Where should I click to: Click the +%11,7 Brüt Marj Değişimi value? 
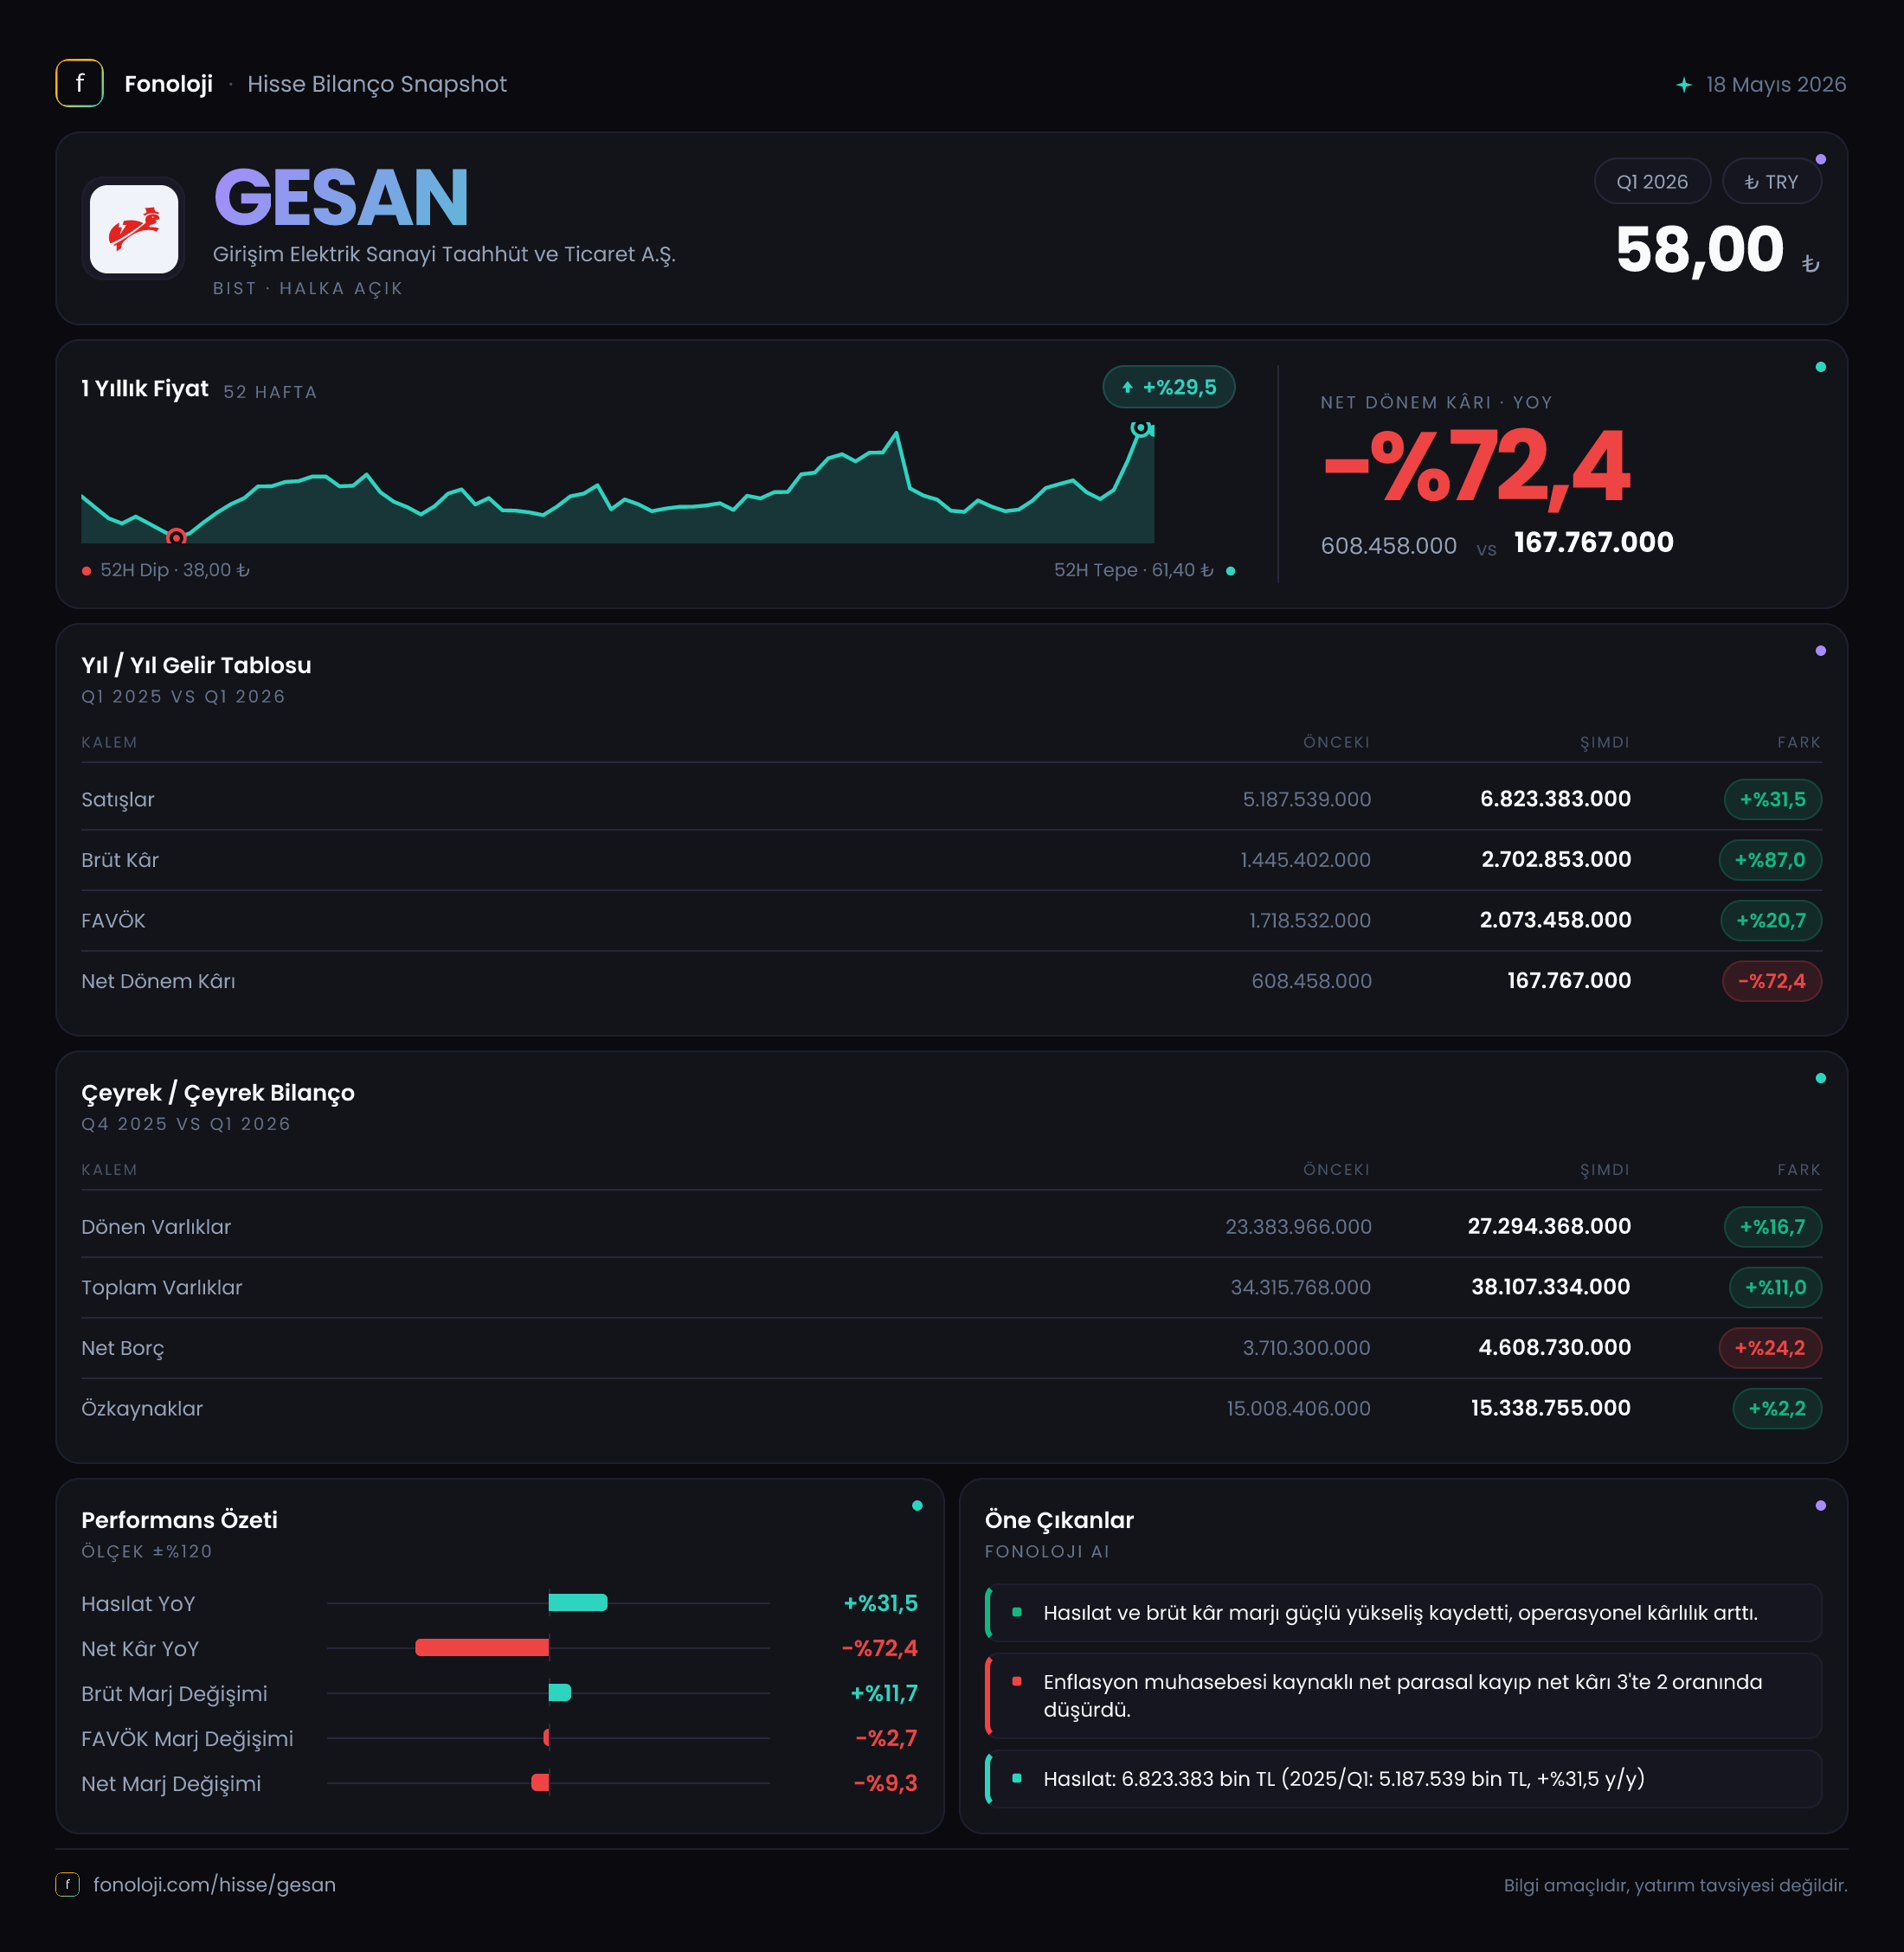tap(884, 1694)
